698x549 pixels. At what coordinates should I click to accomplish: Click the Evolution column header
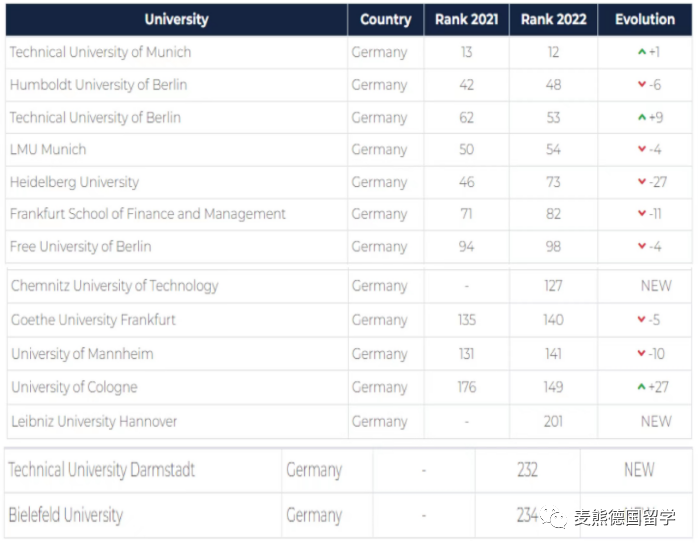point(645,19)
